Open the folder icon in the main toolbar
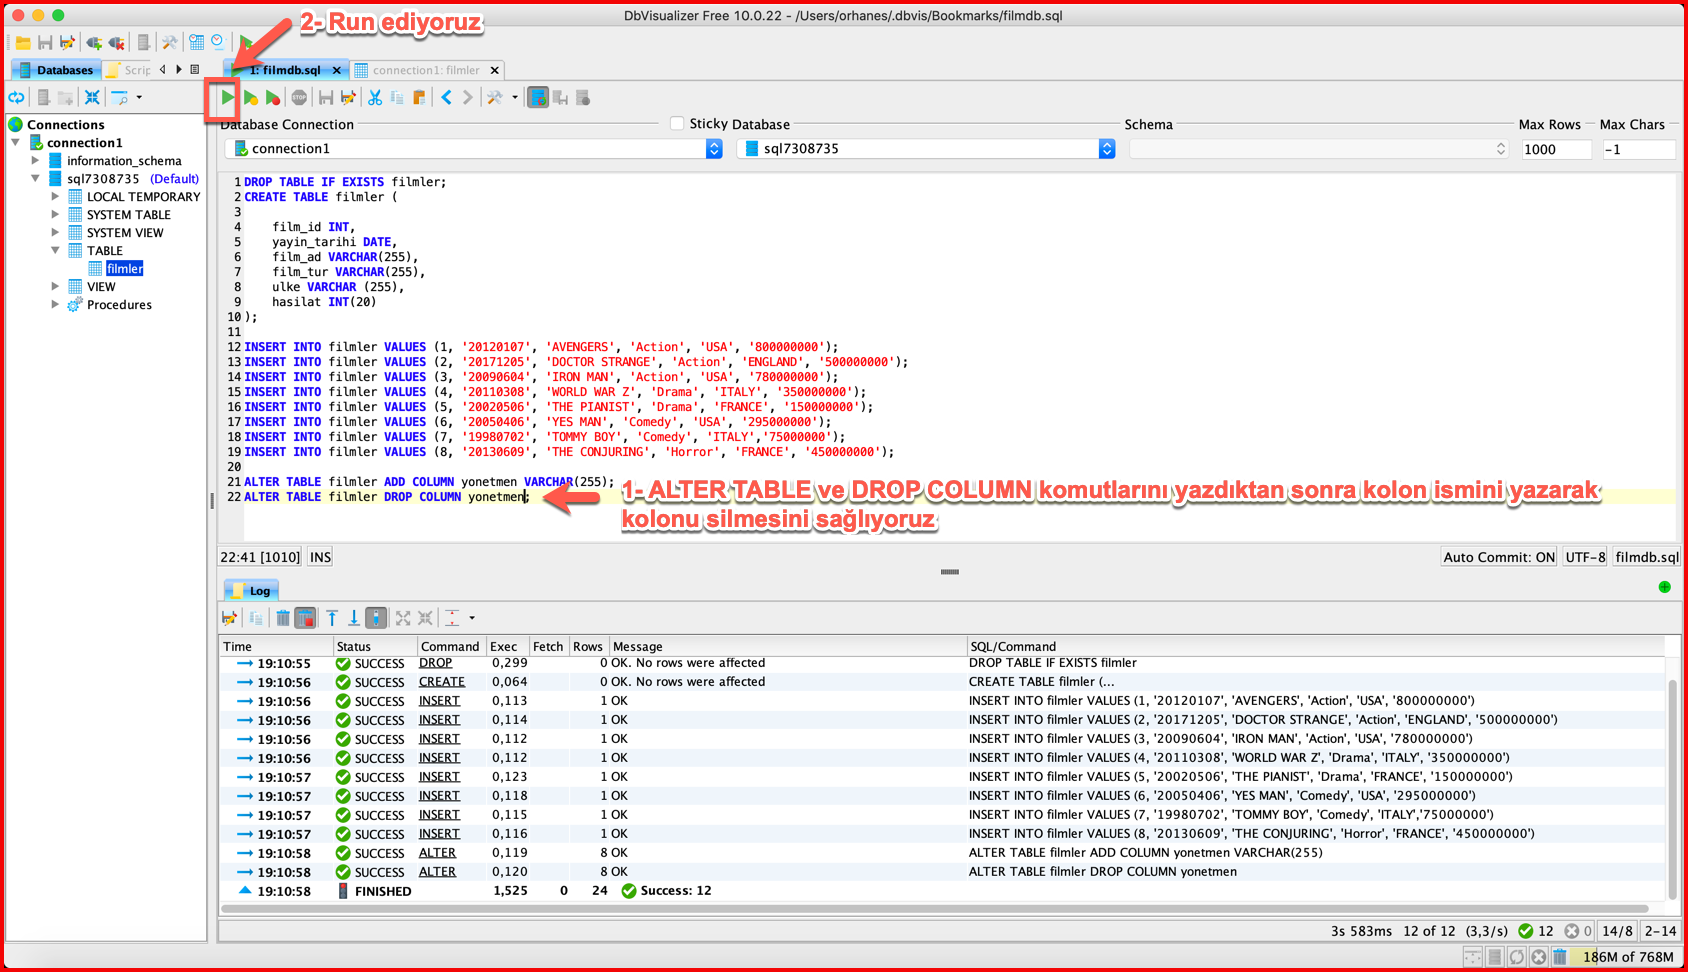The height and width of the screenshot is (972, 1688). click(x=22, y=43)
